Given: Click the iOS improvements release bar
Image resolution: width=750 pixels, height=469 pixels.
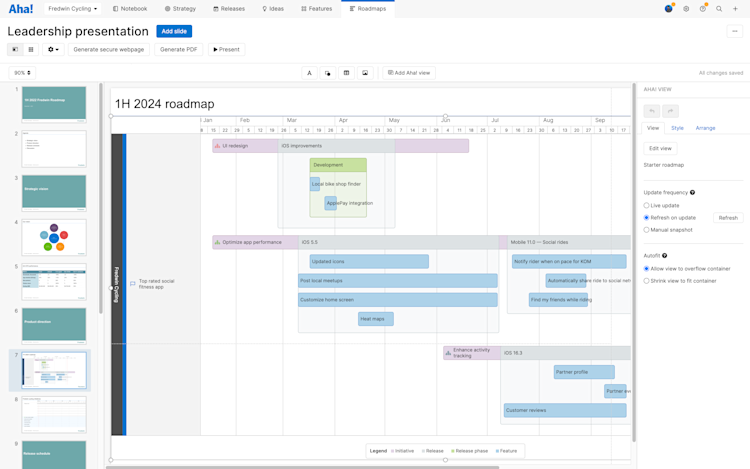Looking at the screenshot, I should 337,146.
